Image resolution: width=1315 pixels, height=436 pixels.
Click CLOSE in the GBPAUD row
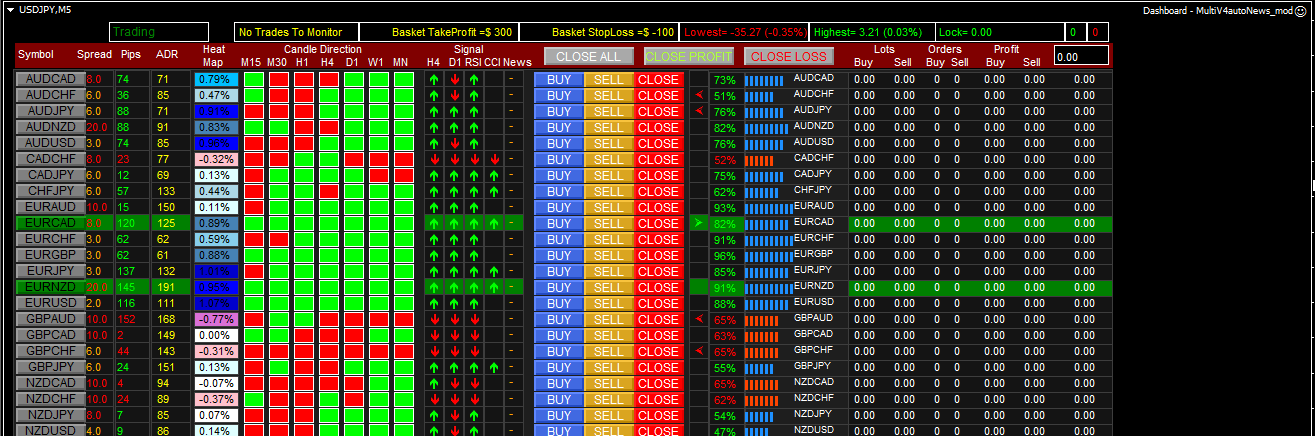[658, 319]
